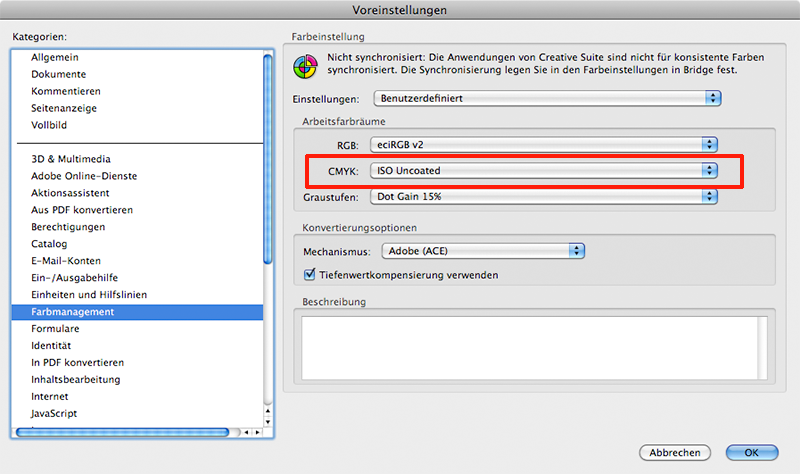Open the Graustufen dropdown
This screenshot has height=474, width=800.
[544, 196]
